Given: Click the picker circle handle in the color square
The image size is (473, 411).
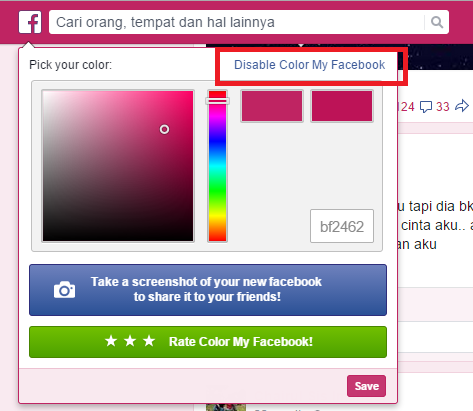Looking at the screenshot, I should [x=164, y=129].
